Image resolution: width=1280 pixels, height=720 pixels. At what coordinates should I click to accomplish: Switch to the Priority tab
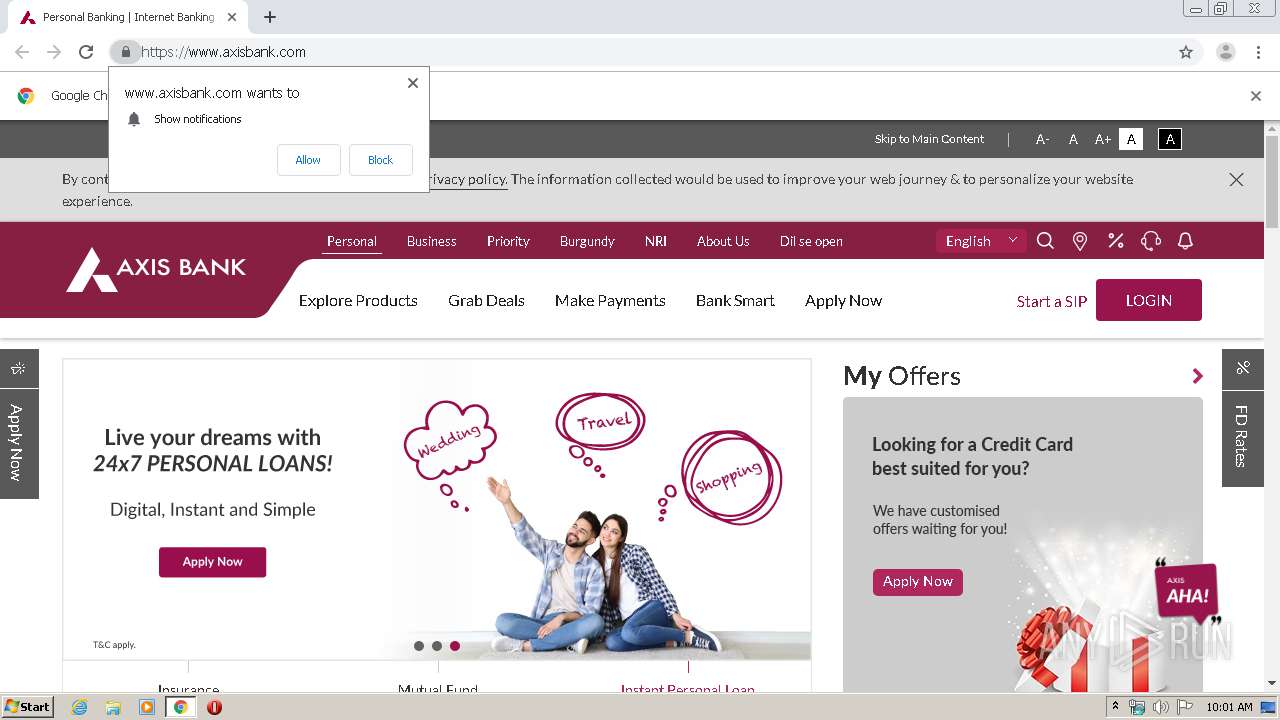[508, 241]
